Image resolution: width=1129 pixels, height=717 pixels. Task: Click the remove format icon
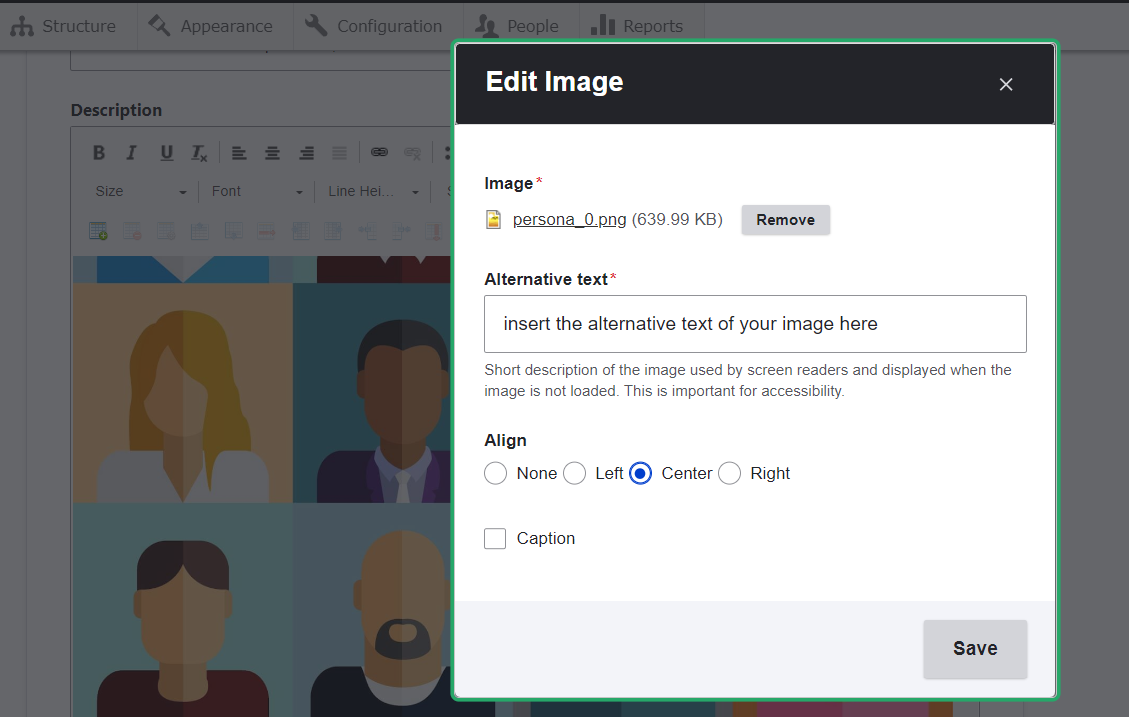click(x=199, y=153)
